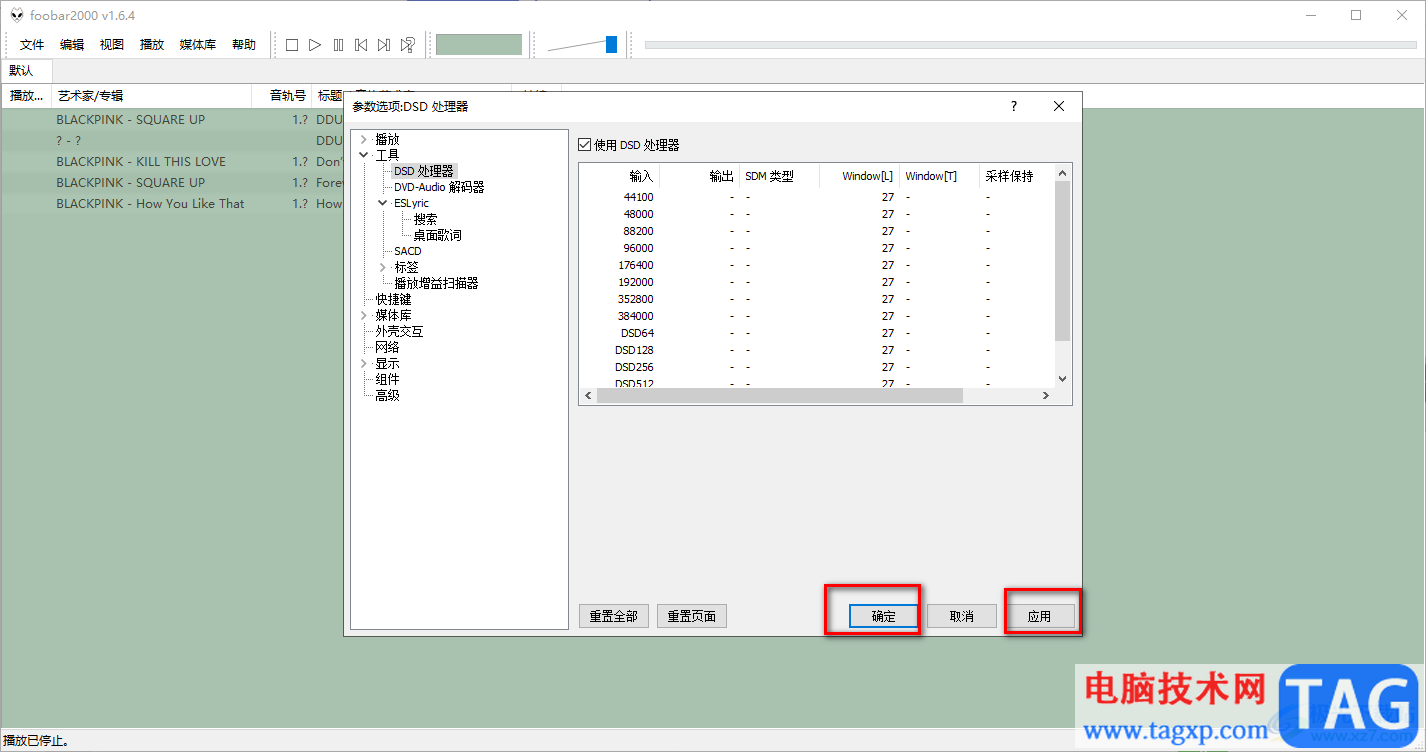Screen dimensions: 1426x752
Task: Open the 媒体库 menu in menu bar
Action: [198, 45]
